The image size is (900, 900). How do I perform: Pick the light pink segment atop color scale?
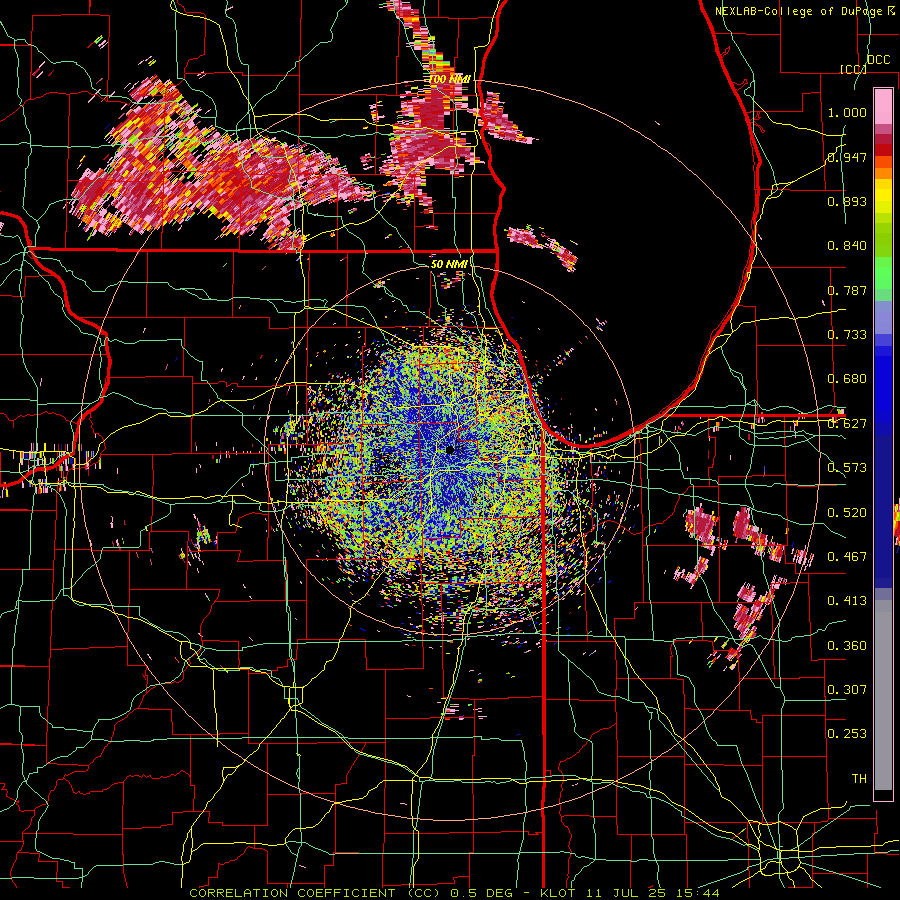click(883, 107)
